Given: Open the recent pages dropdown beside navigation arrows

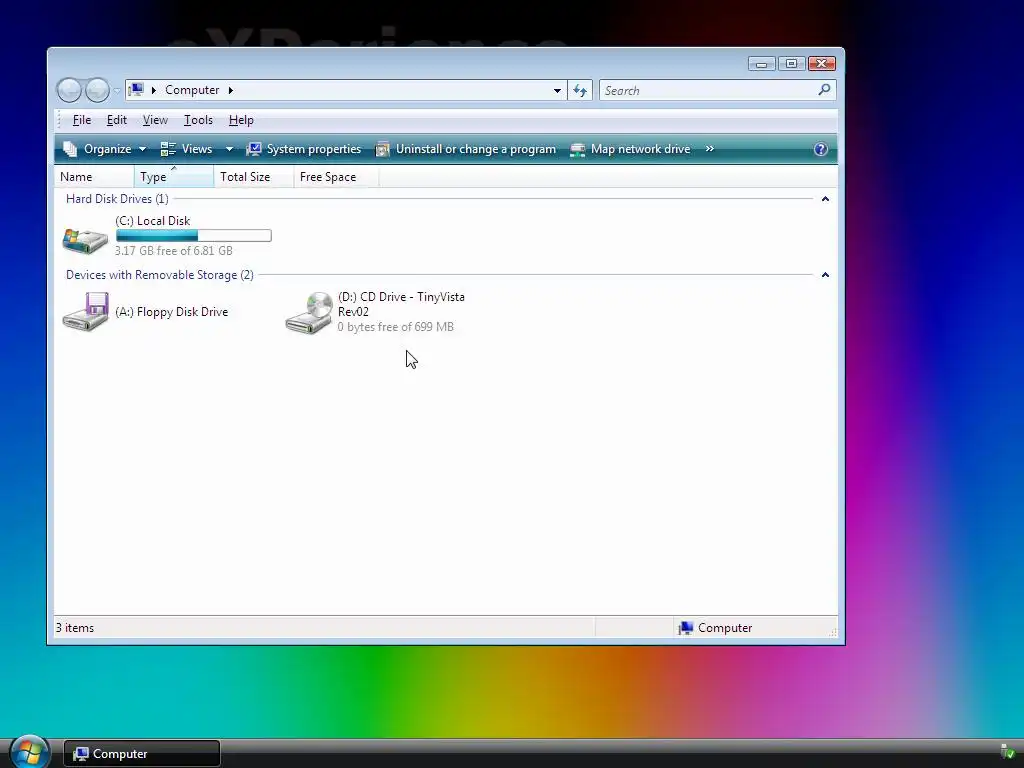Looking at the screenshot, I should point(117,90).
